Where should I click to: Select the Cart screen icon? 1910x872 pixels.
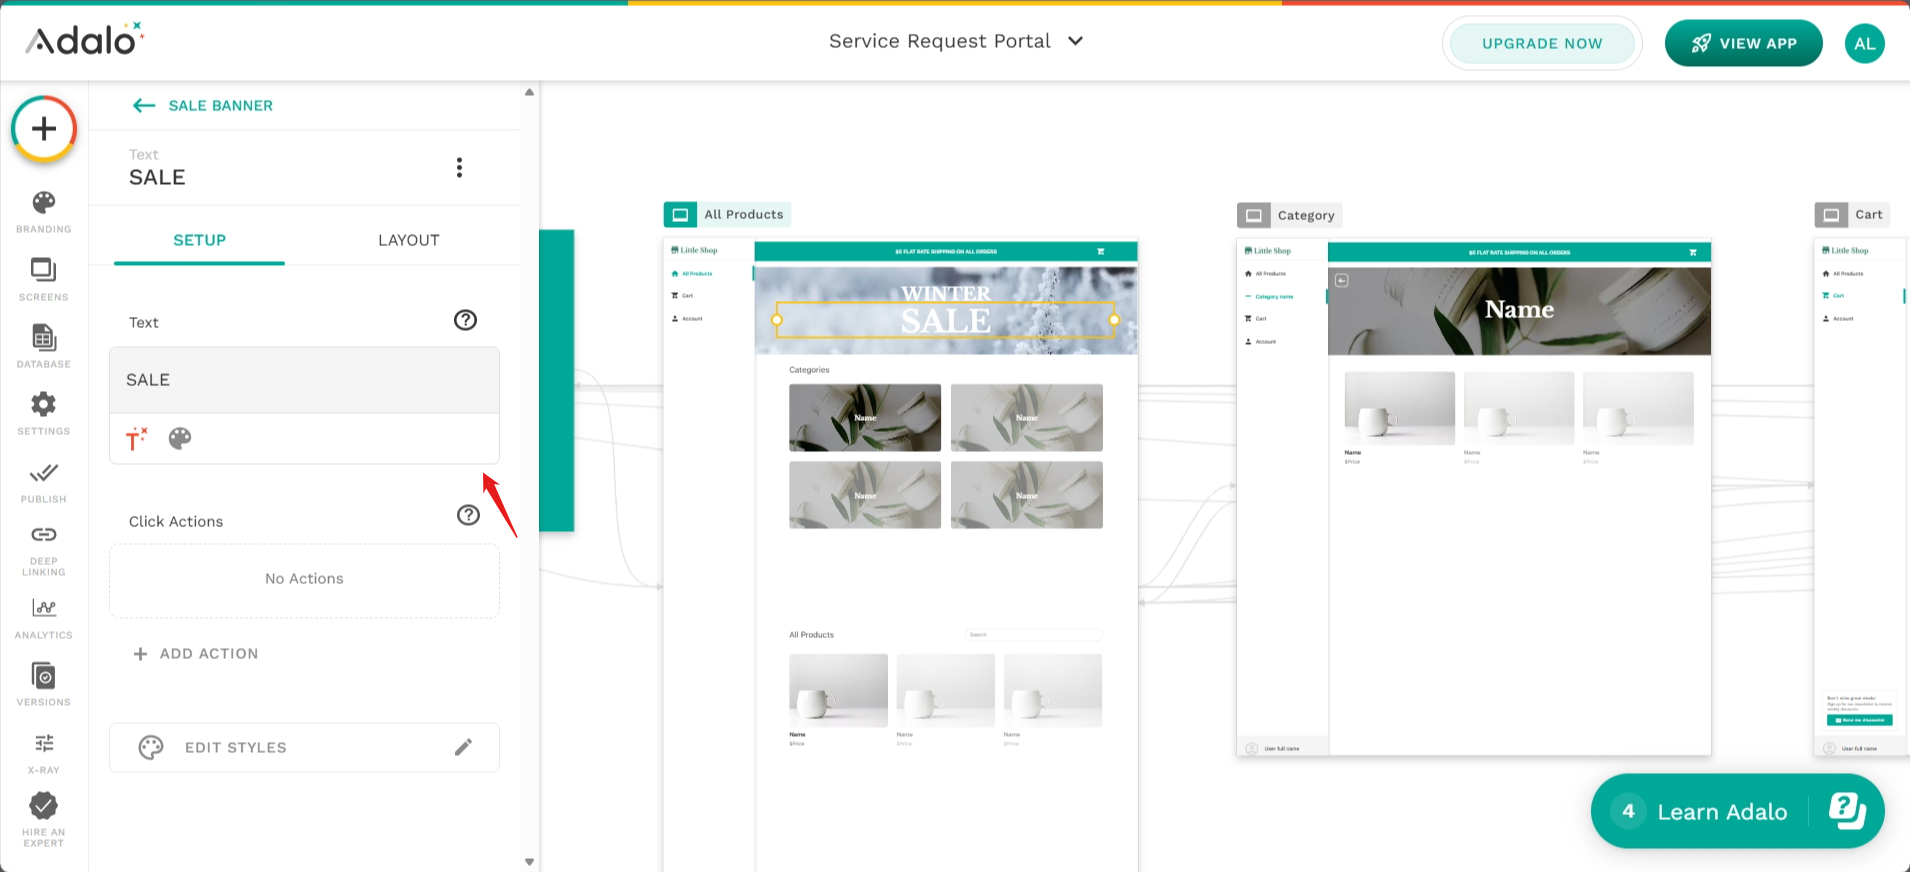(1832, 215)
